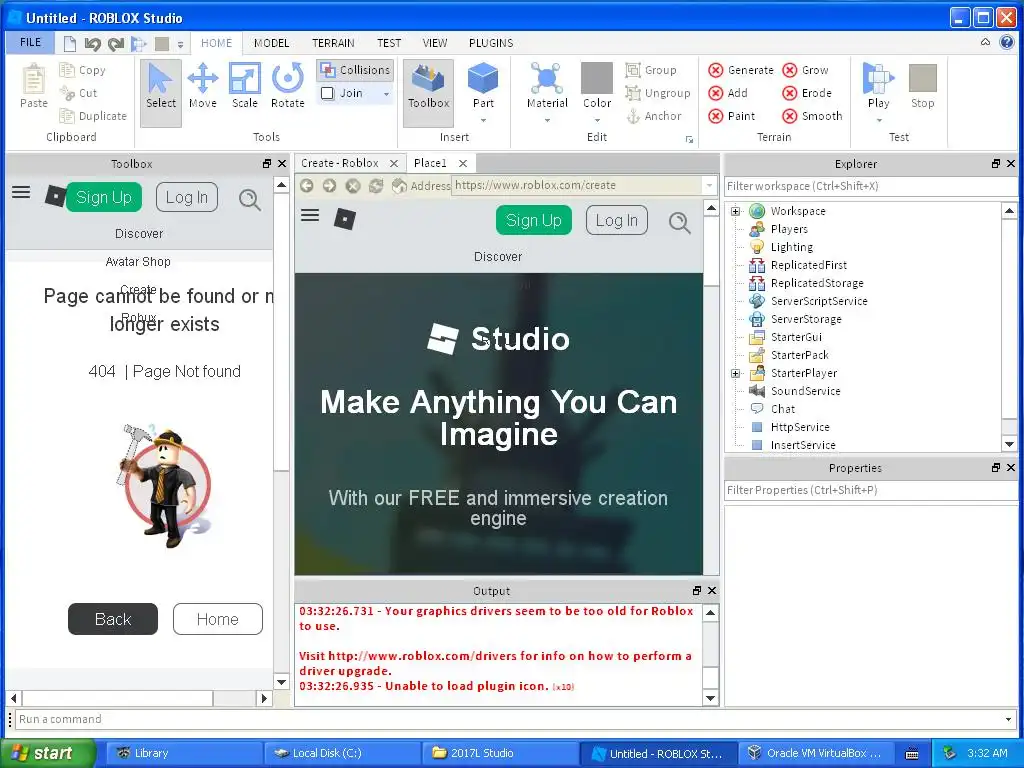Click the Back button on 404 page
The image size is (1024, 768).
(113, 619)
